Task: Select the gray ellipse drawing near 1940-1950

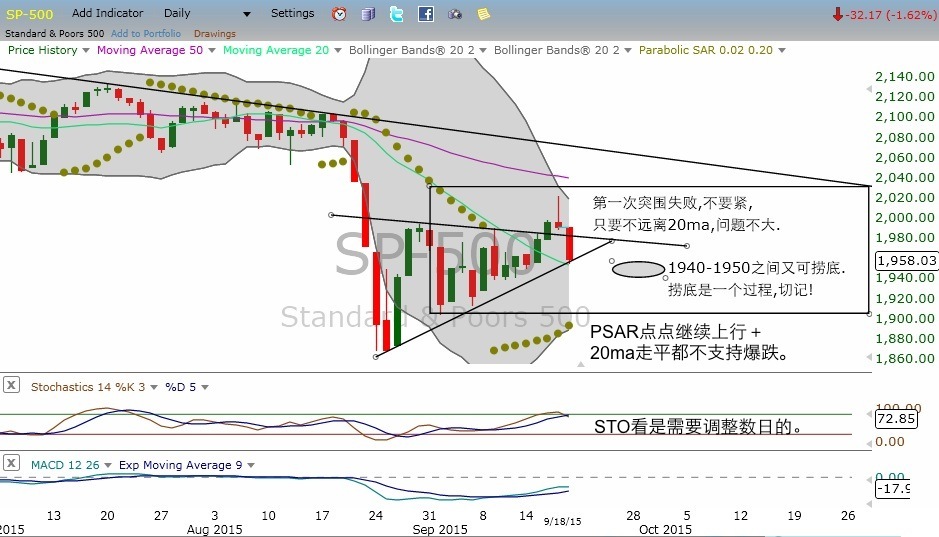Action: [638, 269]
